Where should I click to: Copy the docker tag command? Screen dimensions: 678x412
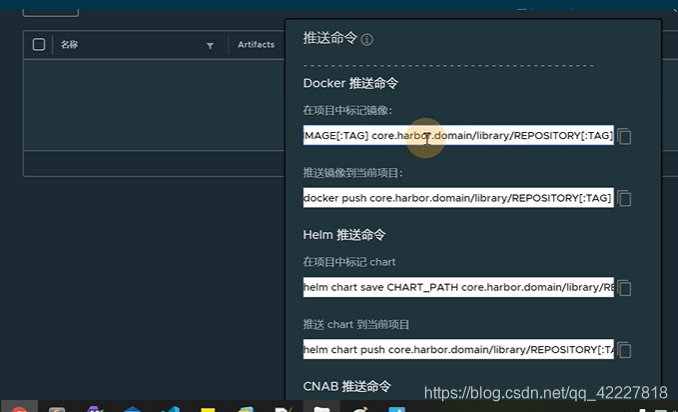[x=624, y=137]
